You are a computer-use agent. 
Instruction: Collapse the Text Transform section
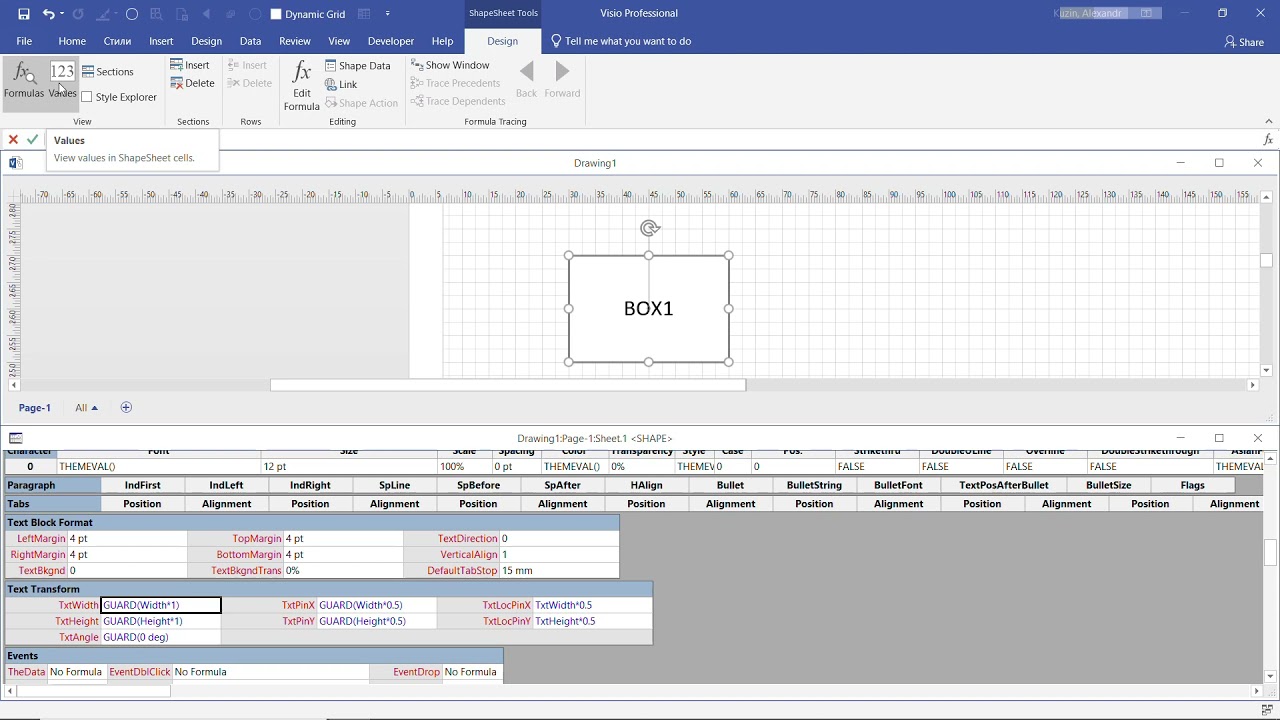(x=329, y=589)
